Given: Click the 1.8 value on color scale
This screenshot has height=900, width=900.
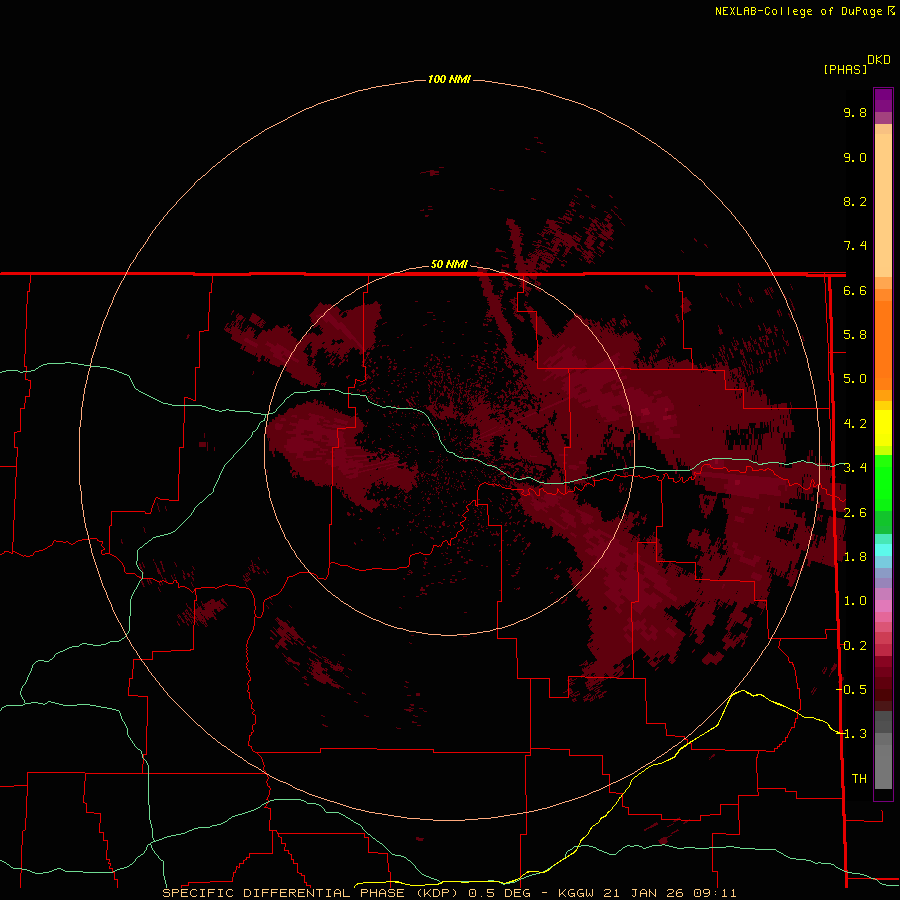Looking at the screenshot, I should pos(855,557).
